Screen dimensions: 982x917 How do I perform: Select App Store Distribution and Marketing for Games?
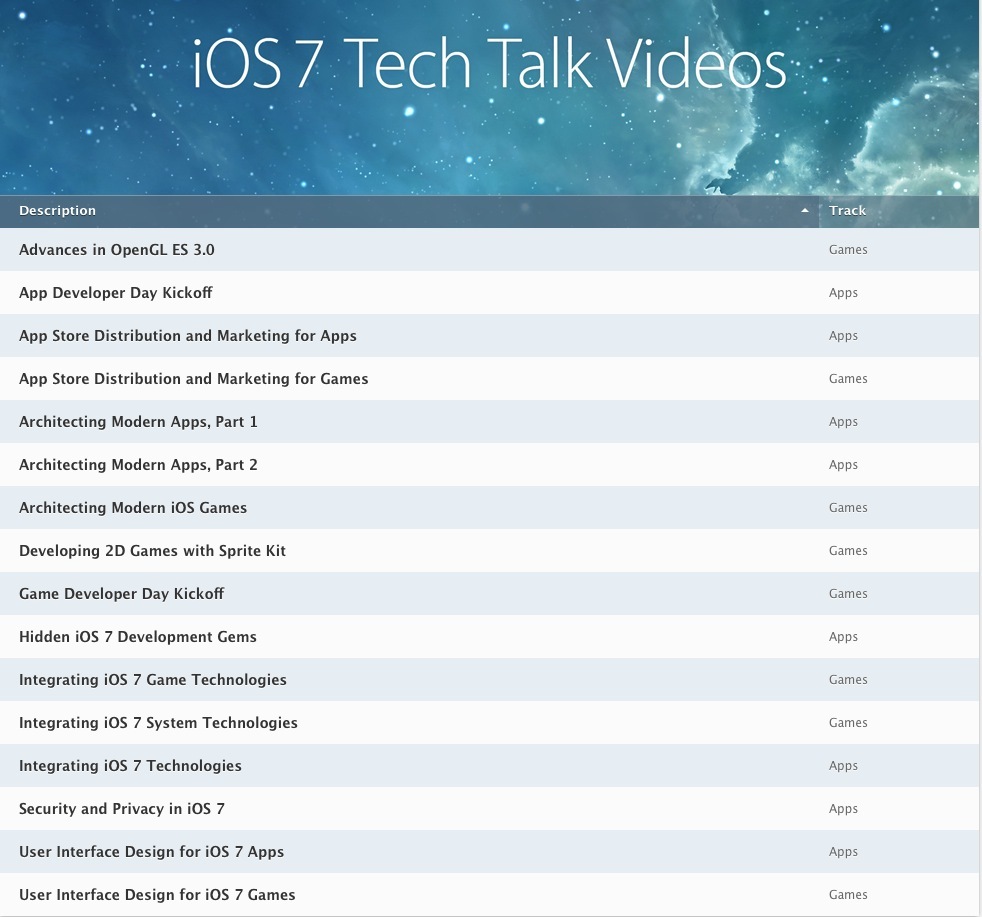coord(194,379)
